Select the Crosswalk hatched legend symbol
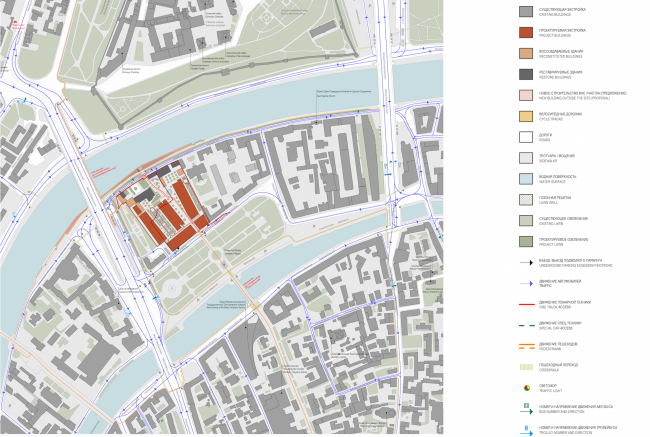650x437 pixels. tap(526, 367)
